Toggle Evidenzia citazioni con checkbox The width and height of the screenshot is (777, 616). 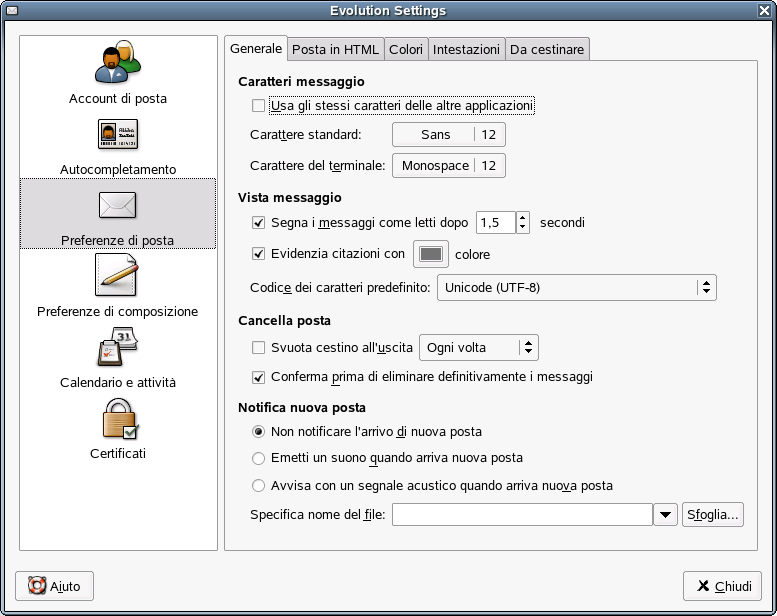coord(258,254)
